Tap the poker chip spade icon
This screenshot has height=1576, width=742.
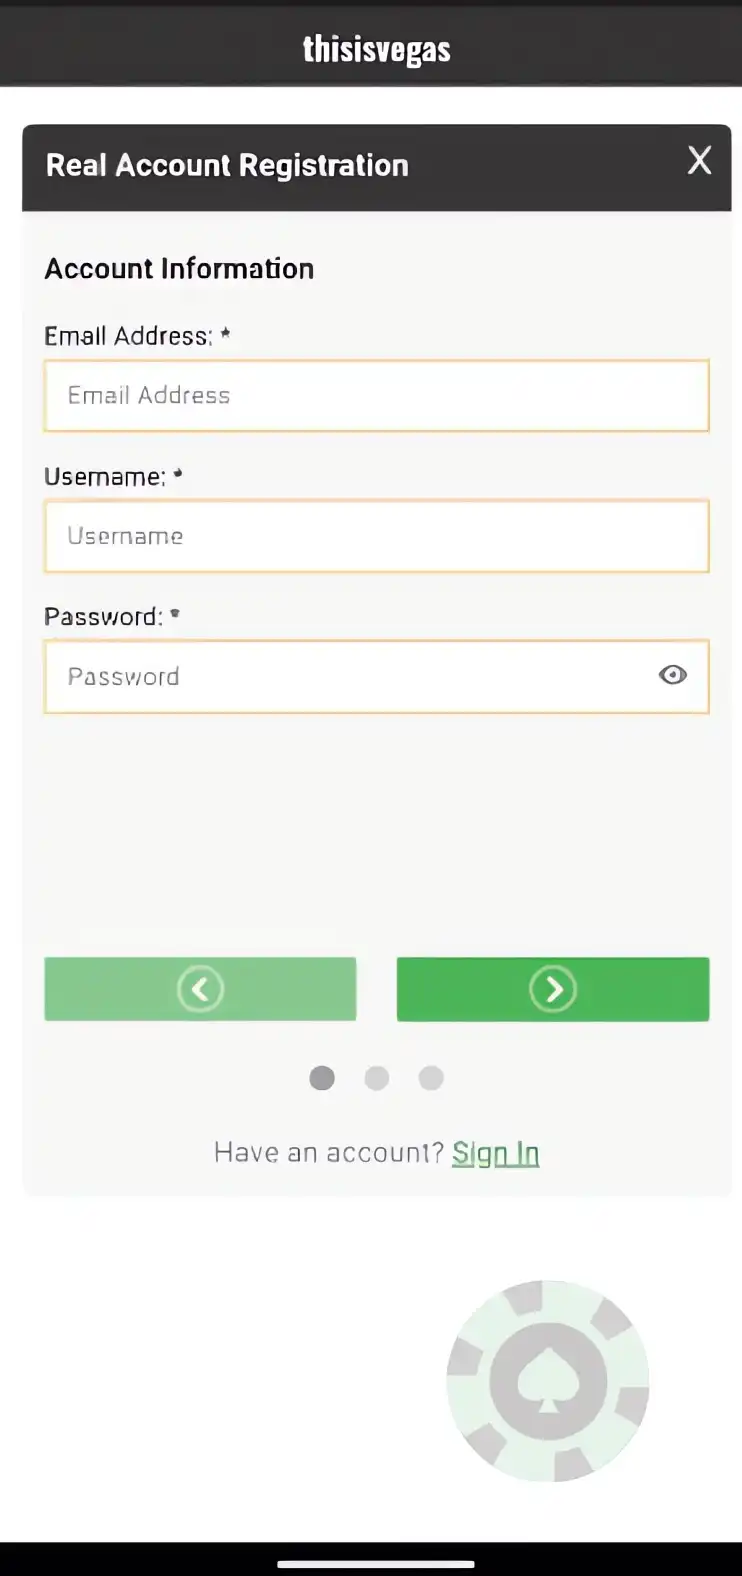(548, 1381)
